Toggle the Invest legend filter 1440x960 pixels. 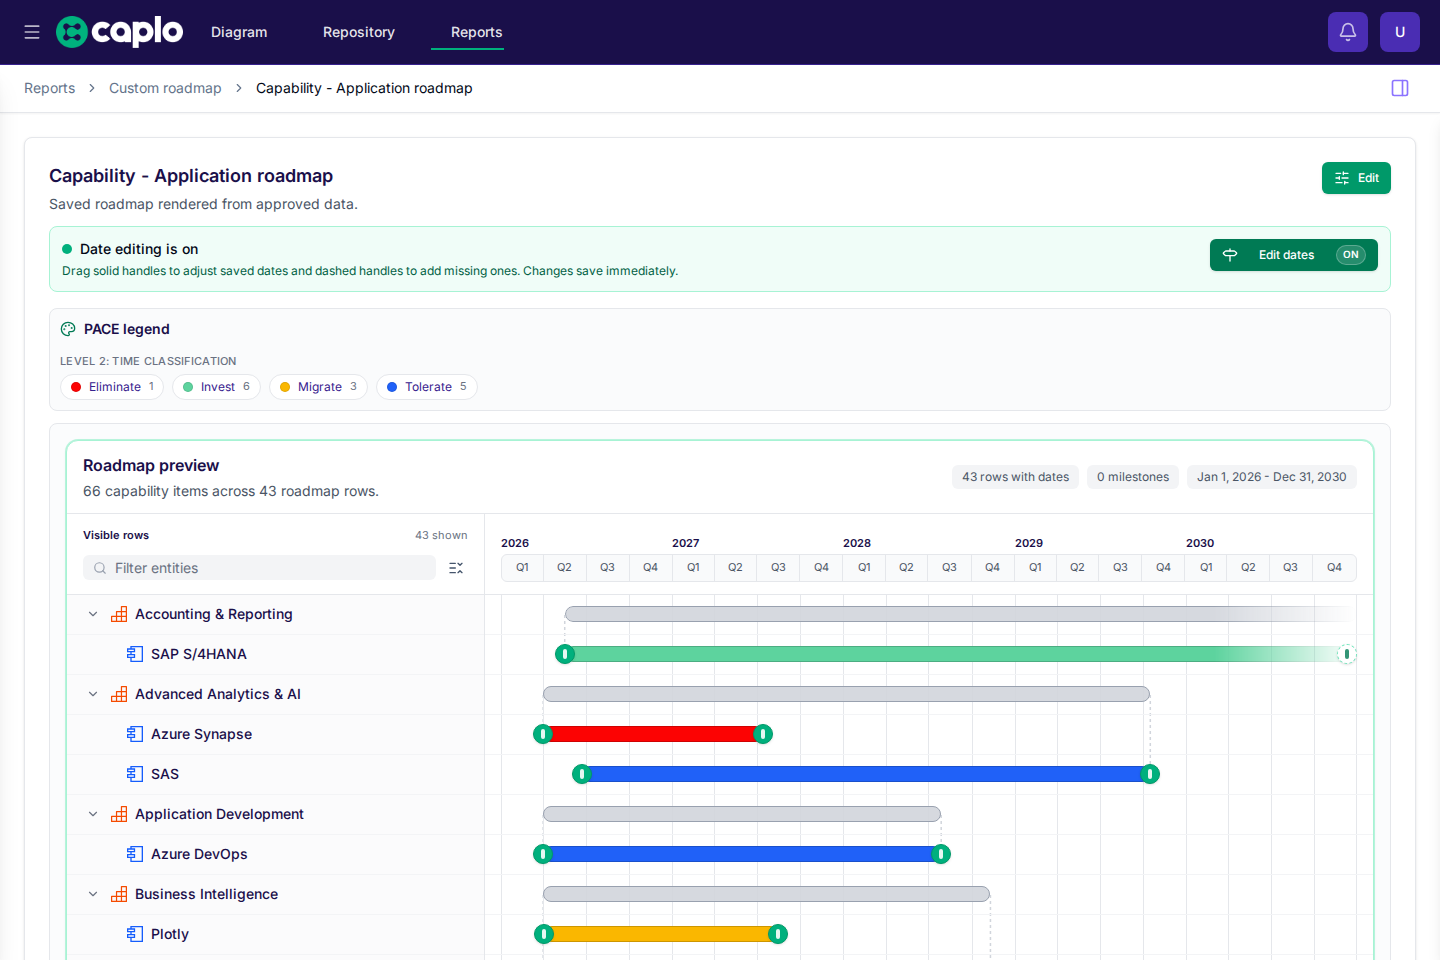pyautogui.click(x=216, y=387)
